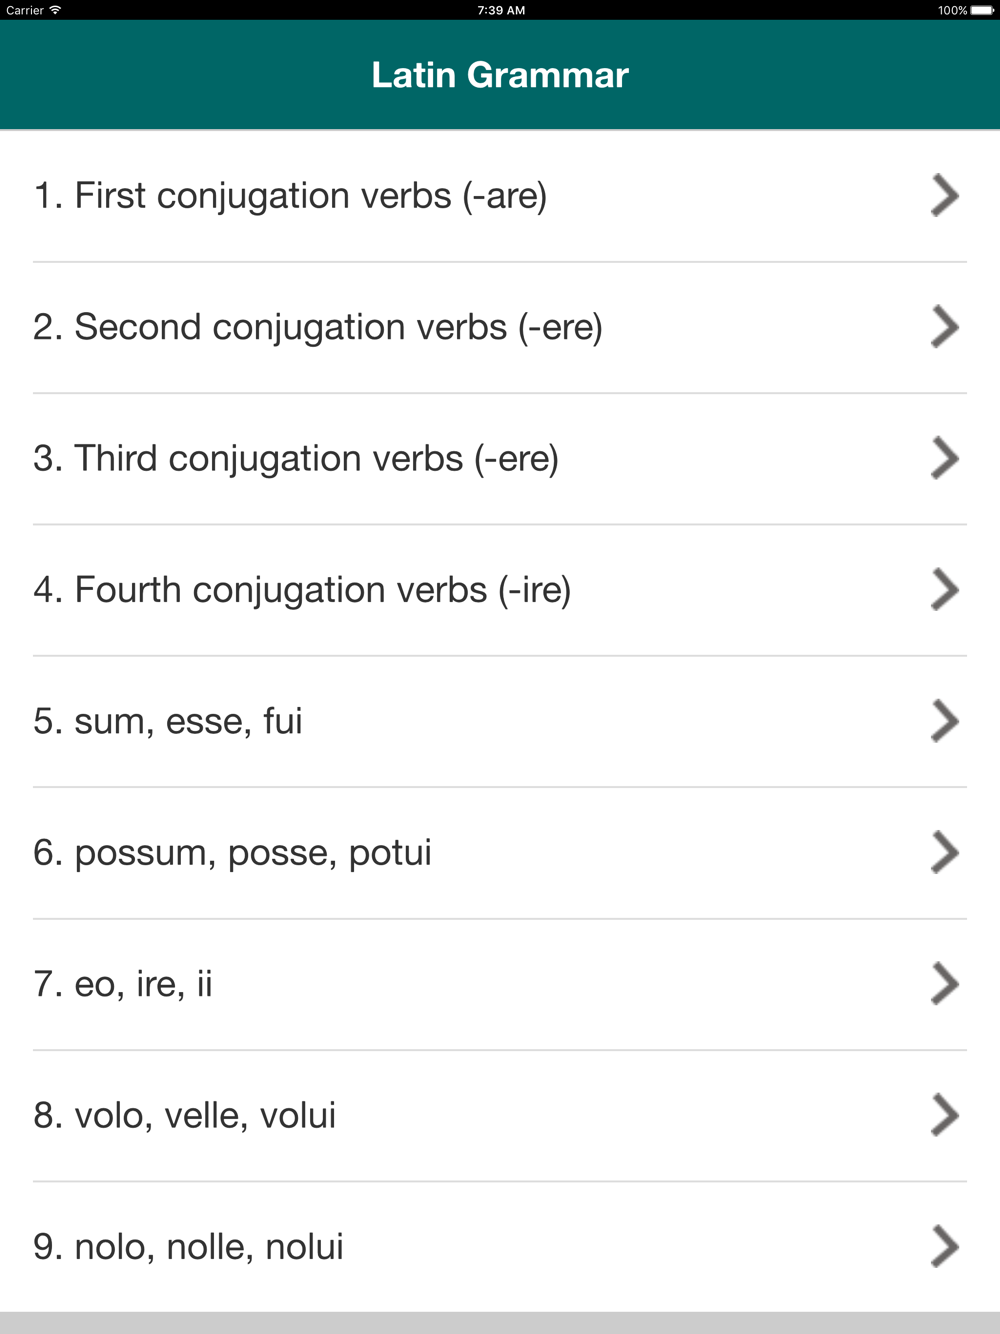Tap chevron beside Fourth conjugation verbs
Viewport: 1000px width, 1334px height.
coord(945,589)
